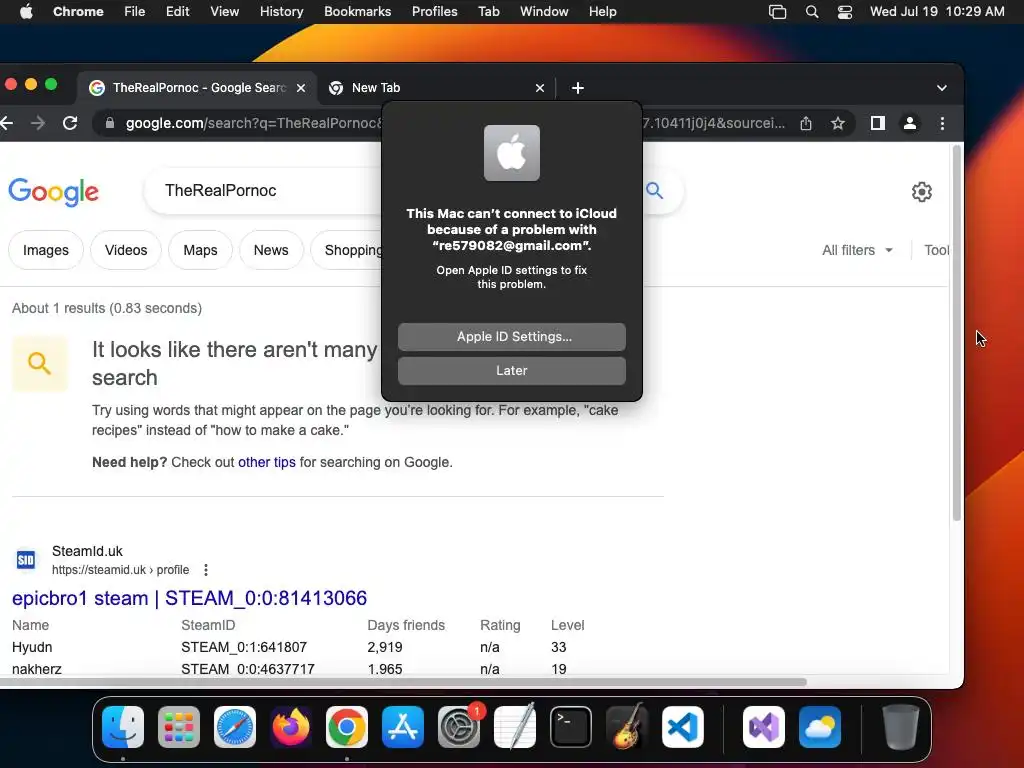Click the TheRealPornoc search field
The height and width of the screenshot is (768, 1024).
click(264, 191)
